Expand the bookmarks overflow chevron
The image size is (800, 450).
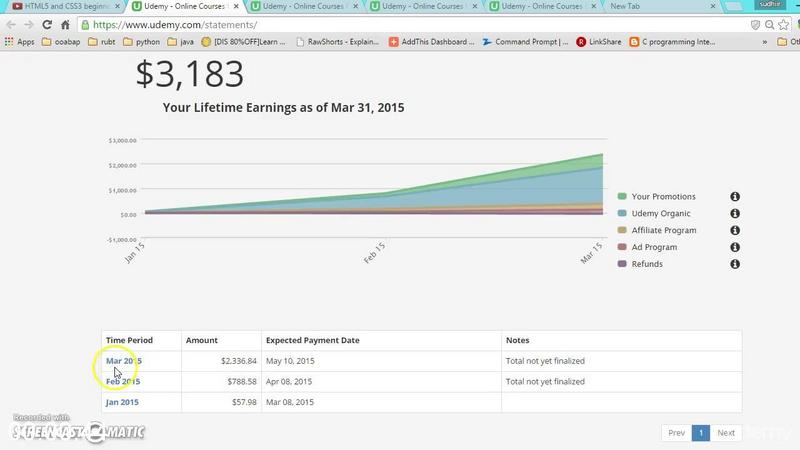coord(765,42)
